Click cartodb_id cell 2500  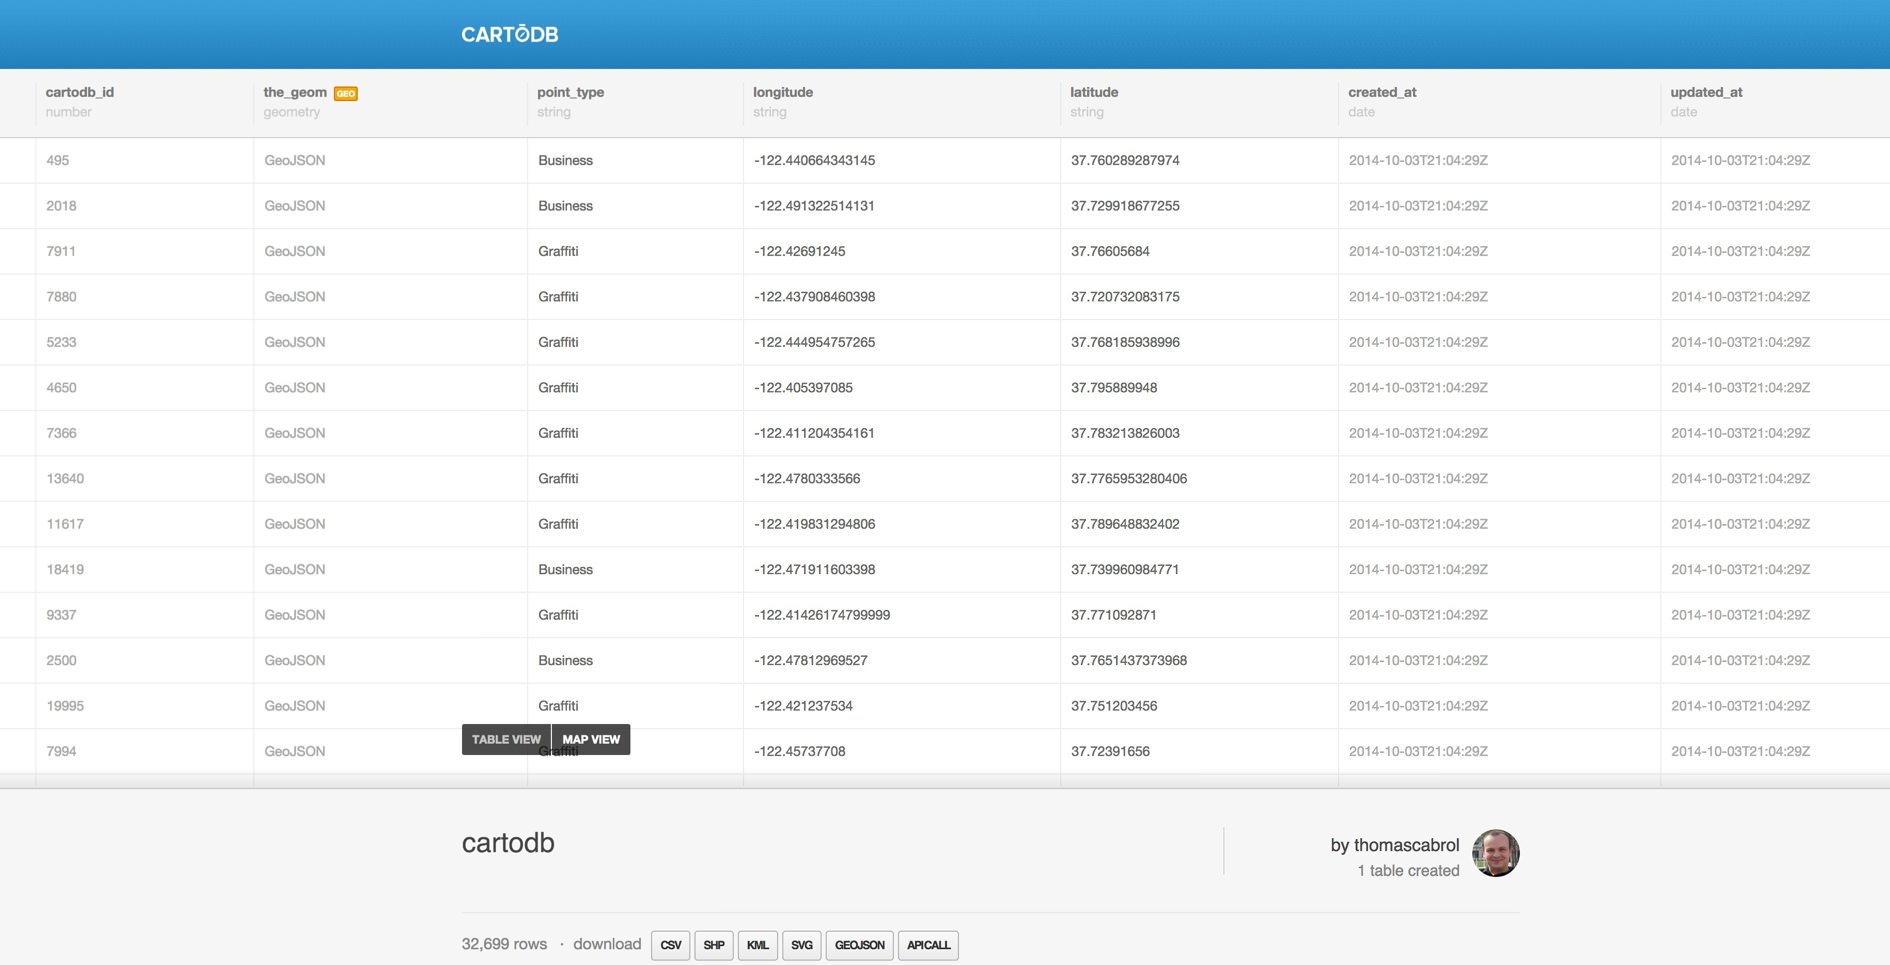pos(61,661)
